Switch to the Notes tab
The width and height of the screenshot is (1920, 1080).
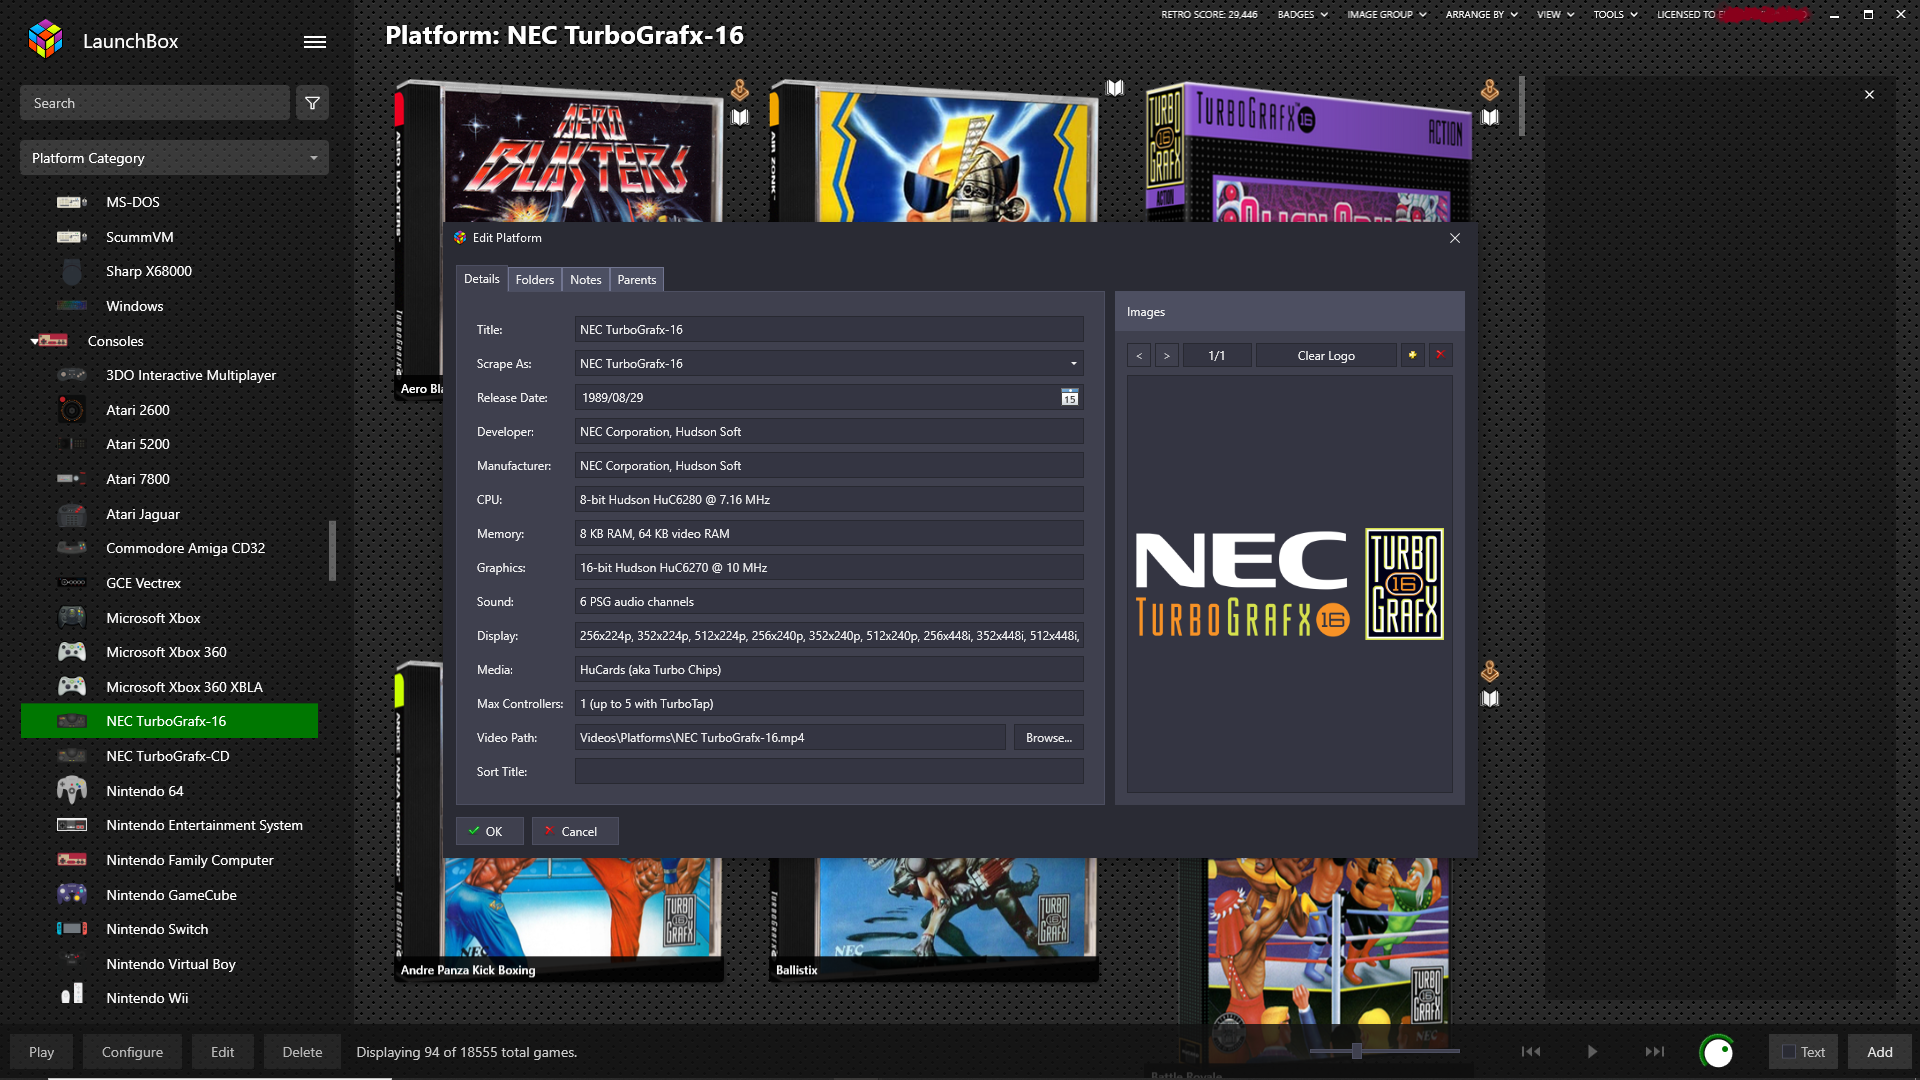coord(585,280)
